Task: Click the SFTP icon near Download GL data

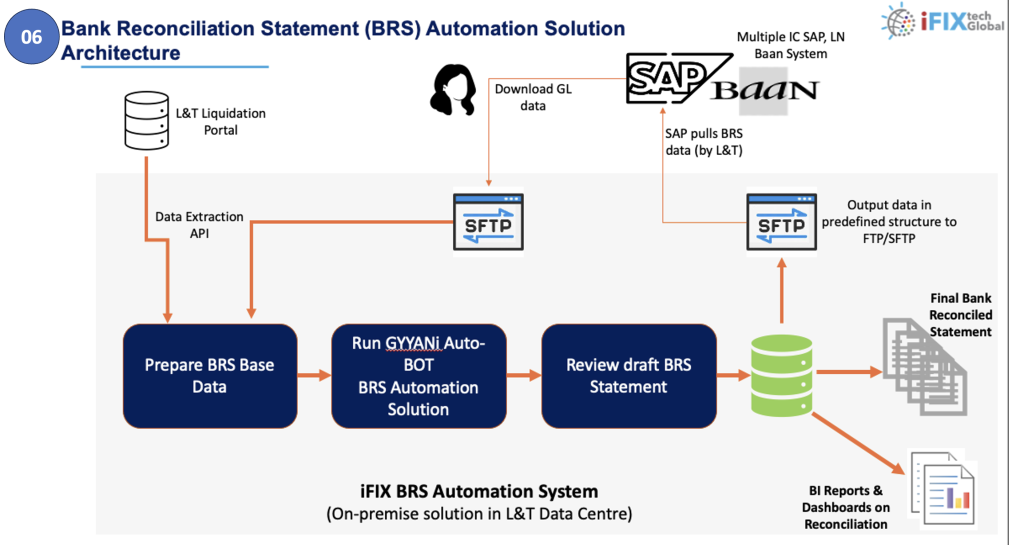Action: click(488, 222)
